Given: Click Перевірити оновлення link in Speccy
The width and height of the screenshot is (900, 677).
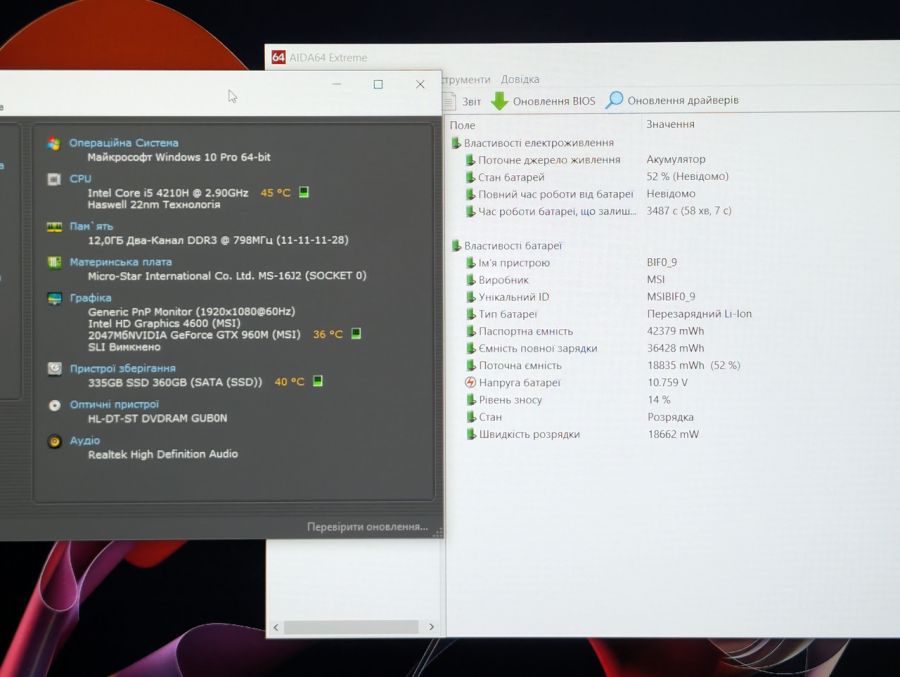Looking at the screenshot, I should (367, 527).
